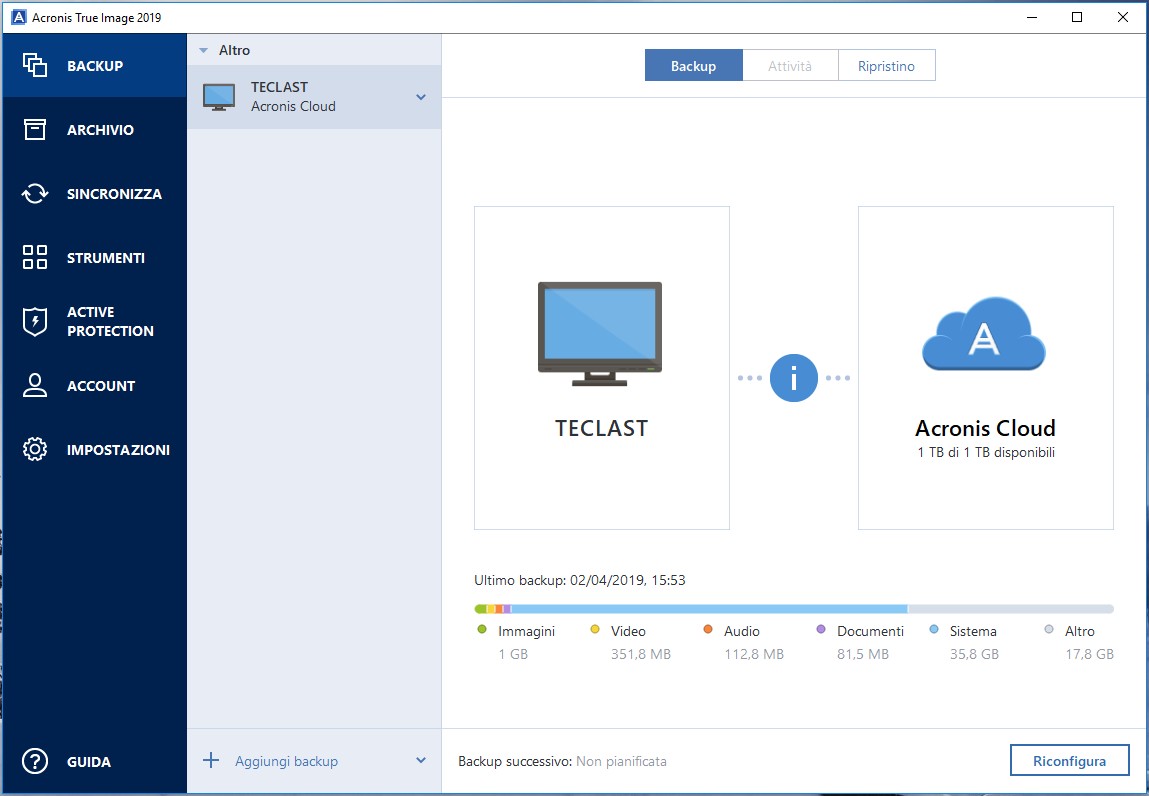Switch to the Backup tab
The width and height of the screenshot is (1149, 796).
click(x=693, y=65)
